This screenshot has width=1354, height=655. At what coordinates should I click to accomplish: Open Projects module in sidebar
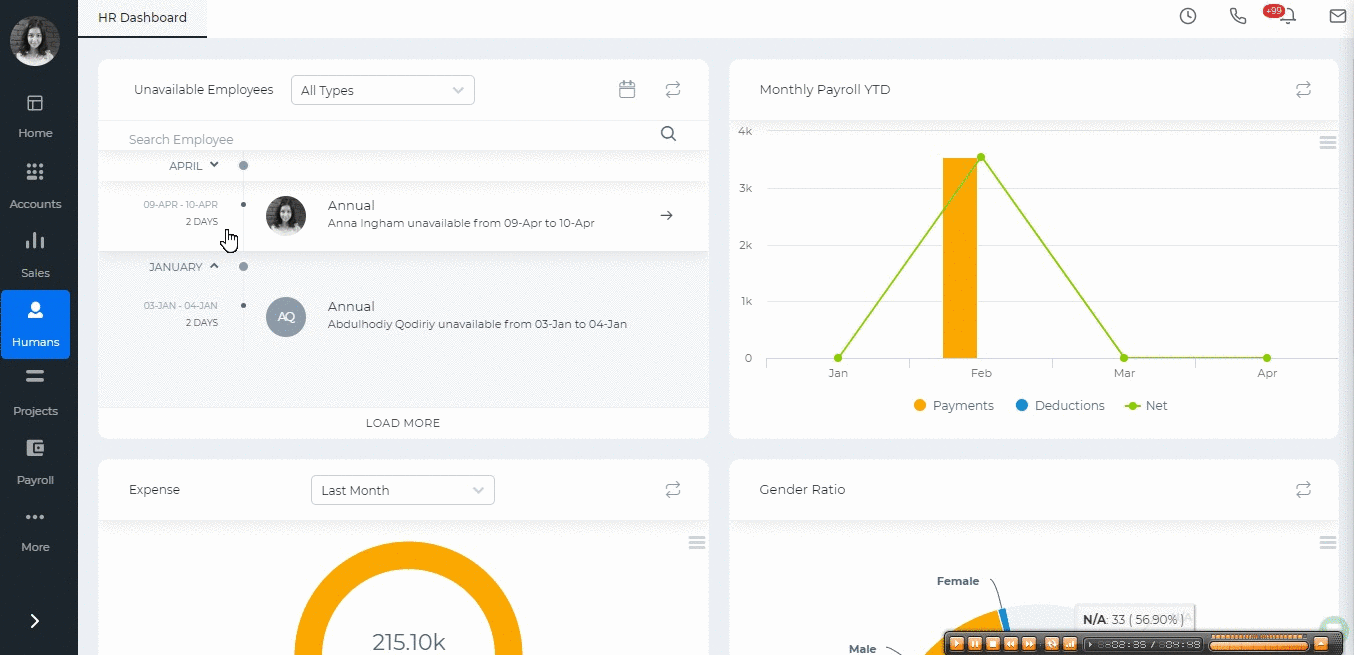point(35,394)
